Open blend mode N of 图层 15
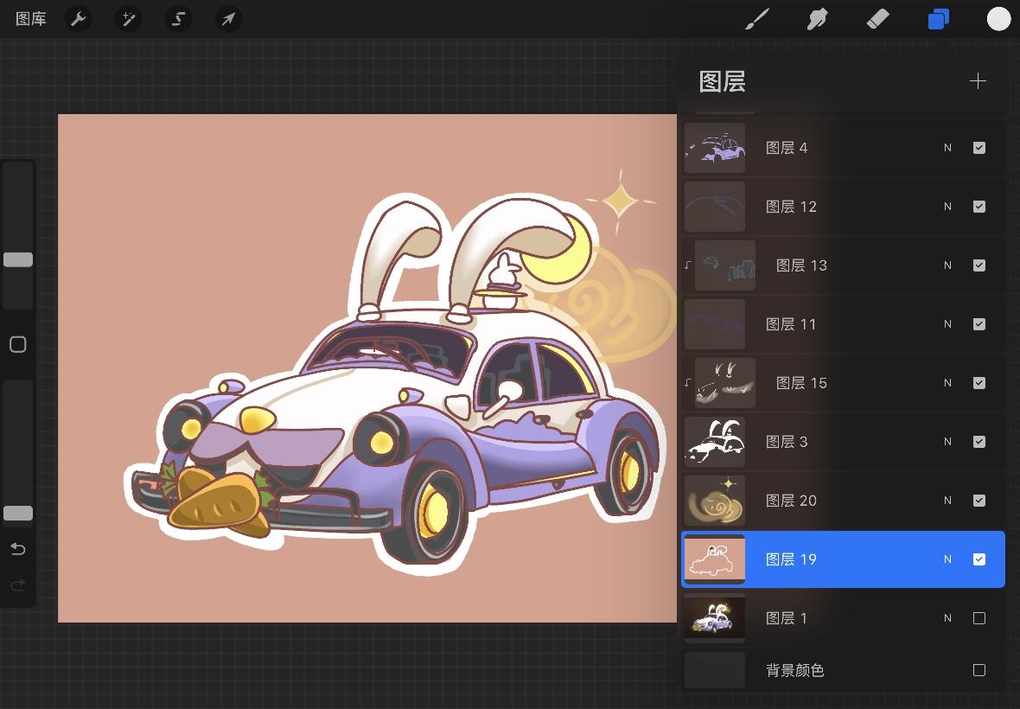1020x709 pixels. (948, 383)
